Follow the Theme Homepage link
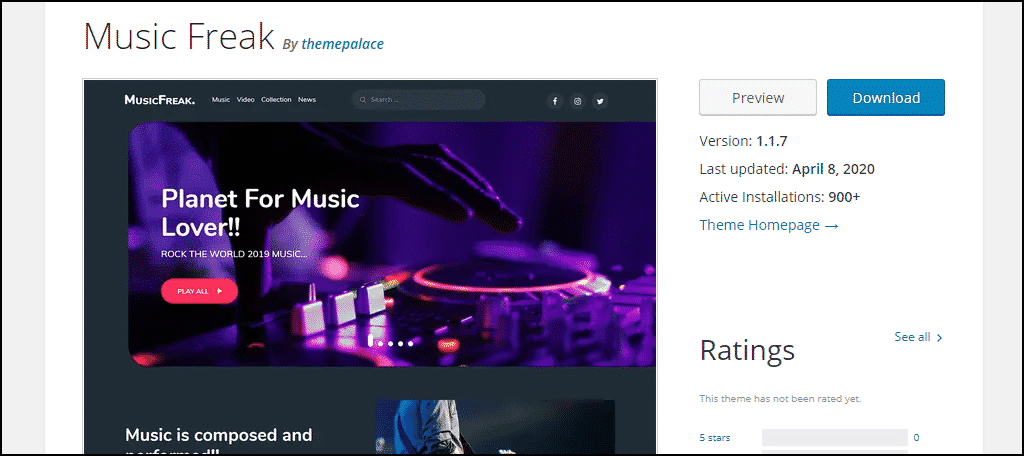The width and height of the screenshot is (1024, 456). click(x=769, y=225)
